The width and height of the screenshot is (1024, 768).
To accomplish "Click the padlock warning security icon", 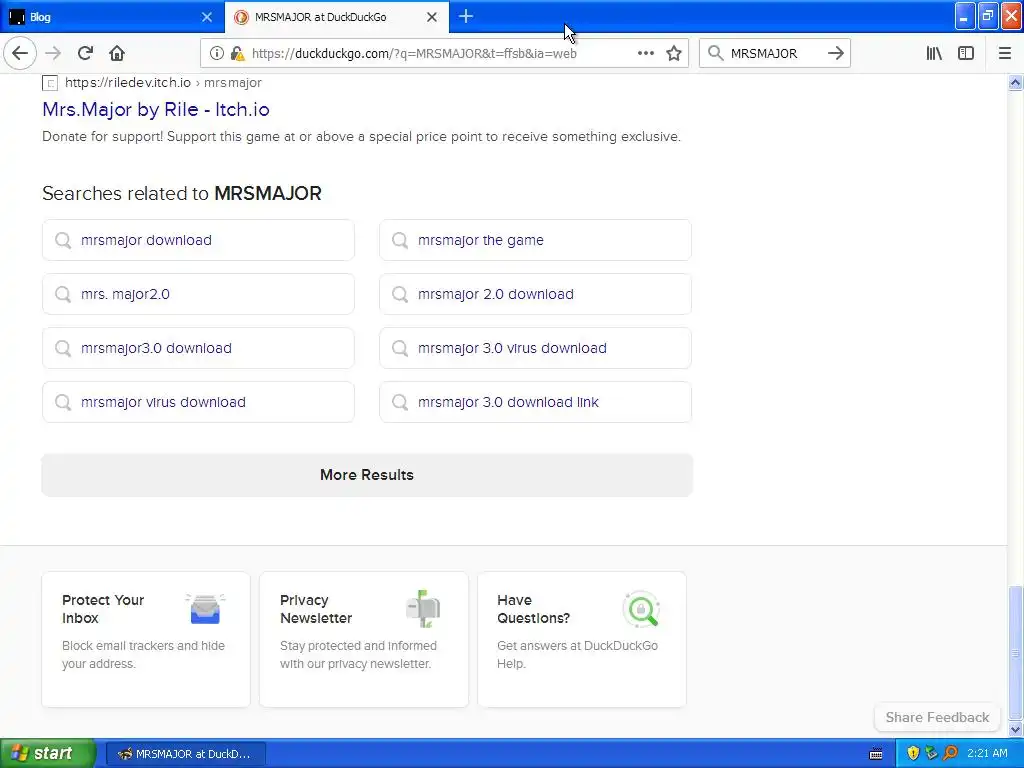I will click(237, 54).
